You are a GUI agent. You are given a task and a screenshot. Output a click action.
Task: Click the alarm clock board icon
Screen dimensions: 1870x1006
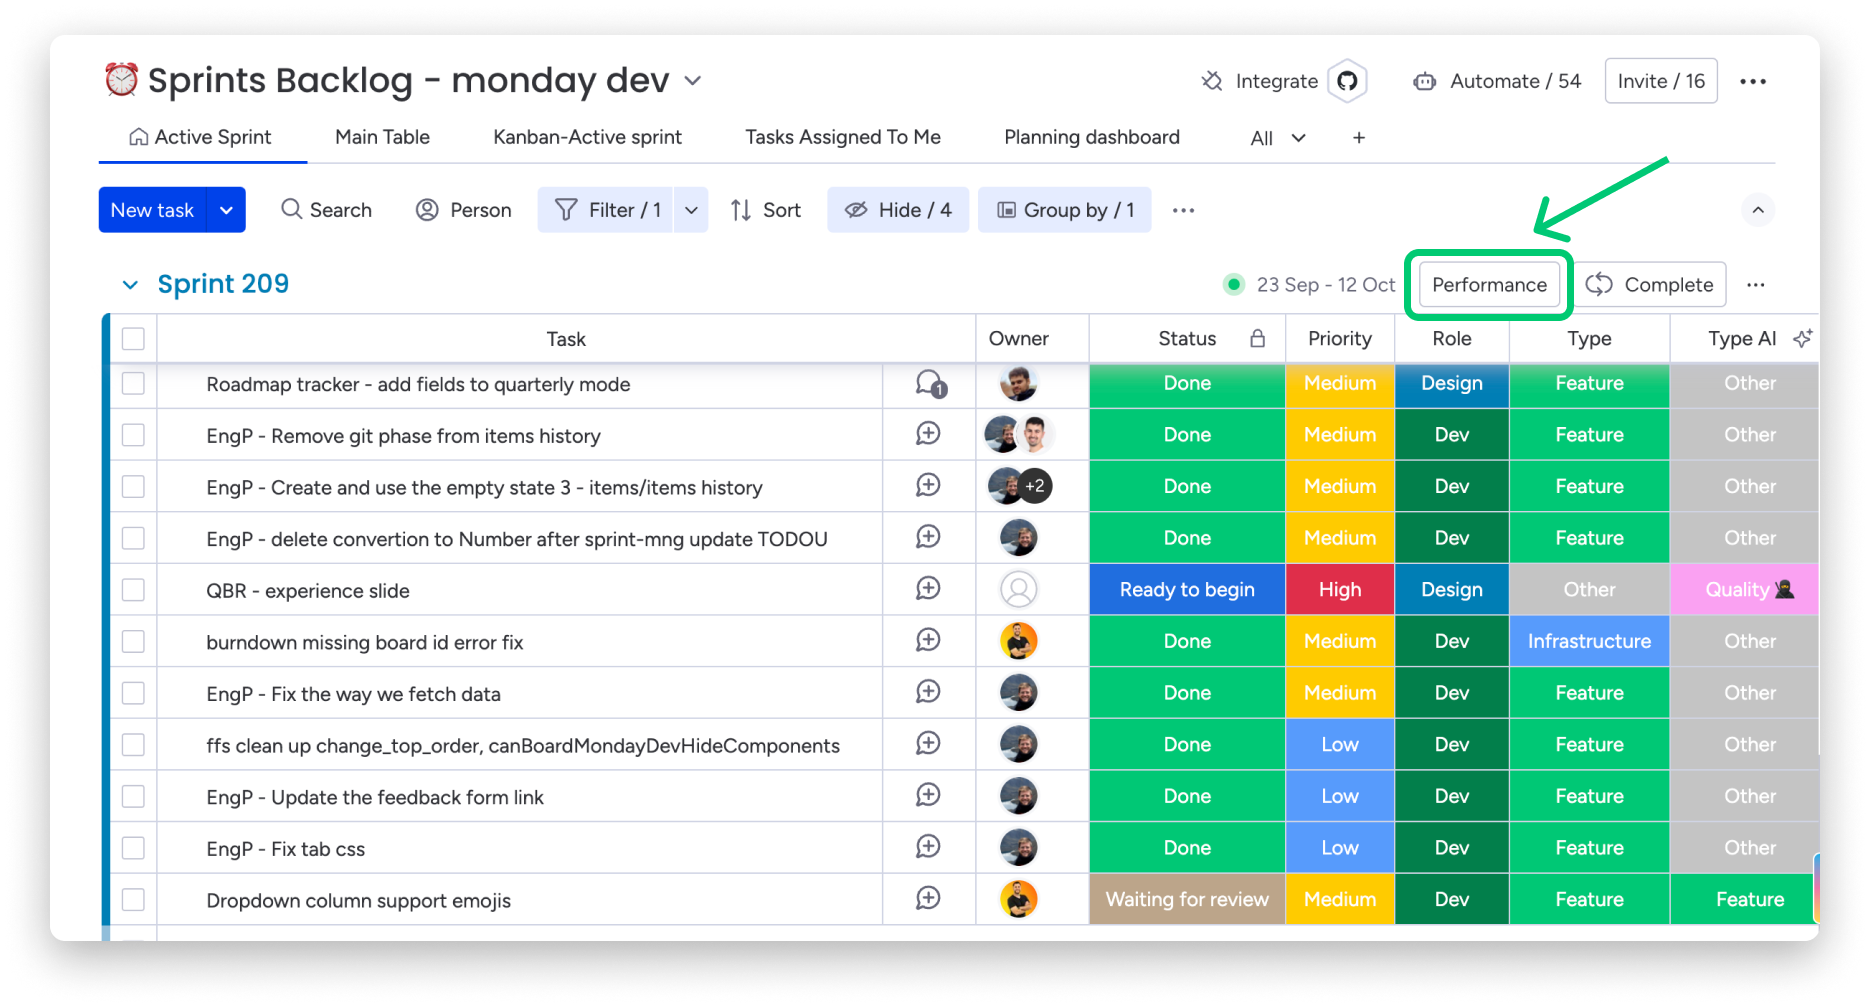pos(122,79)
